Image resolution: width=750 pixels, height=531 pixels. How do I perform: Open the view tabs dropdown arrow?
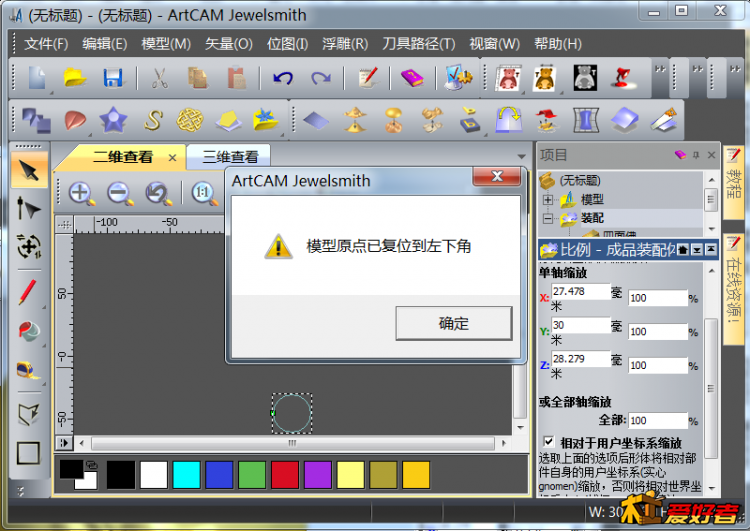521,156
